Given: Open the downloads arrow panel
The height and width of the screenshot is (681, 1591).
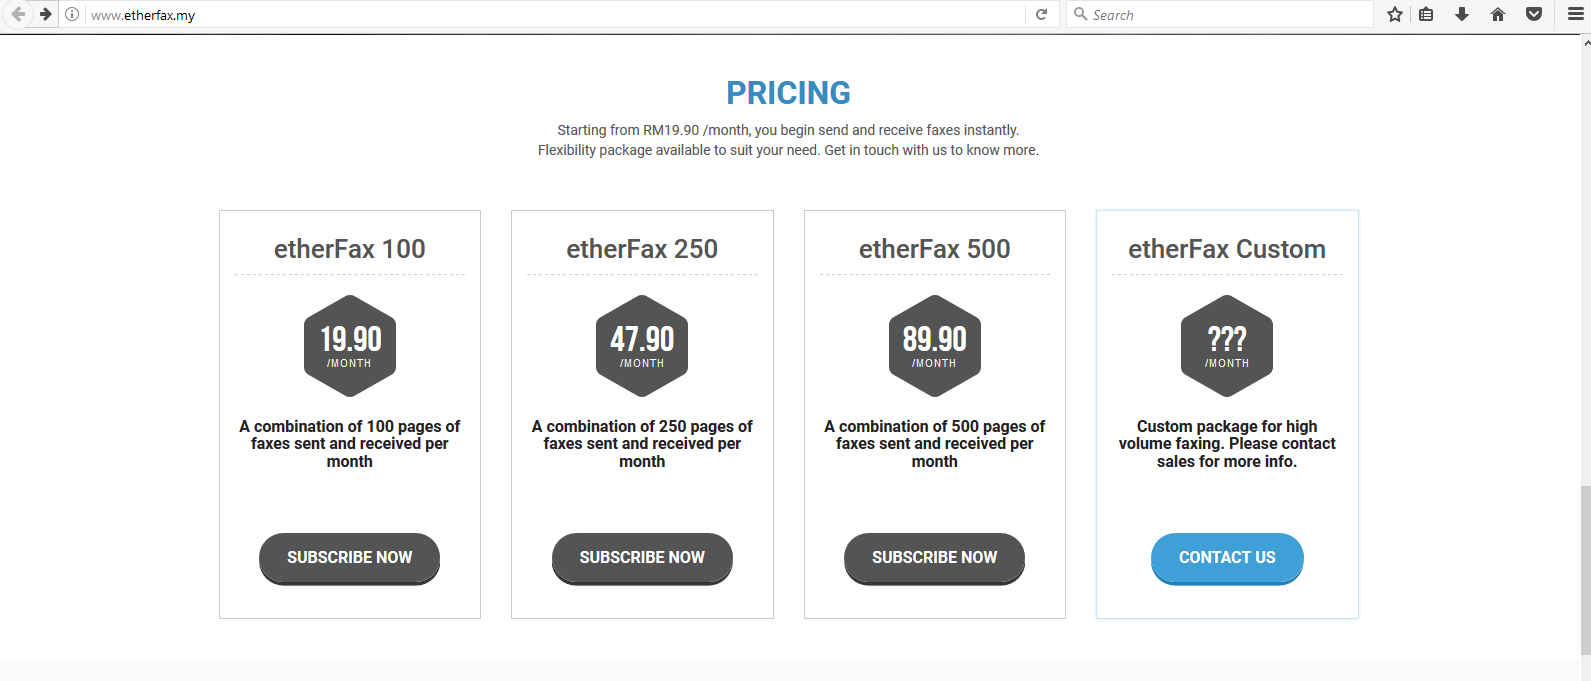Looking at the screenshot, I should [1462, 14].
